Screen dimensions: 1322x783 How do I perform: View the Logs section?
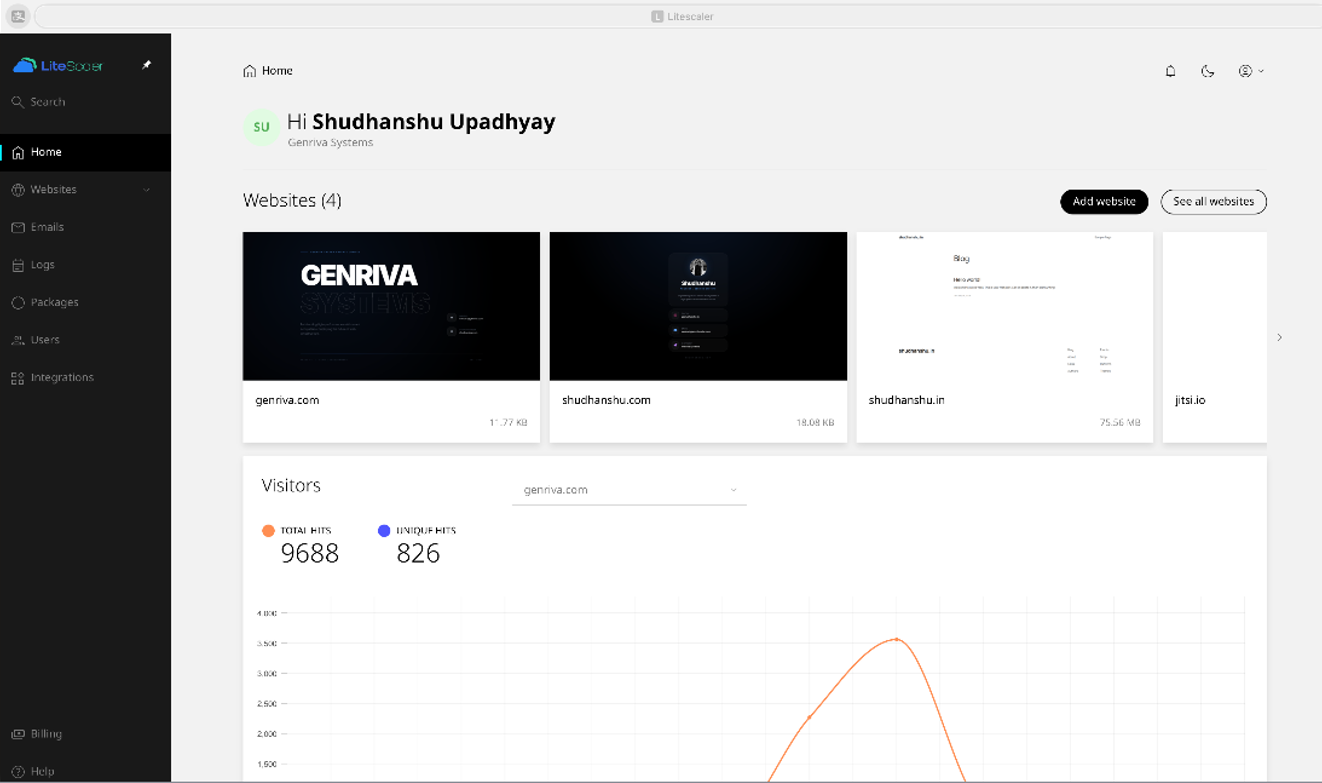[x=44, y=264]
